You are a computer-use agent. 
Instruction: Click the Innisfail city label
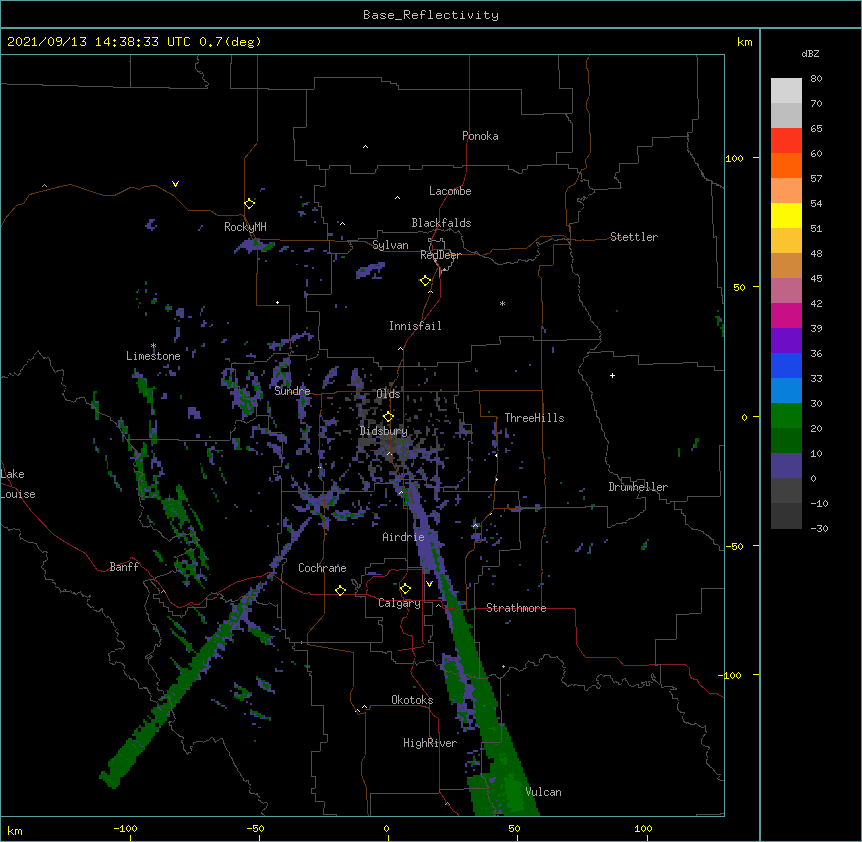415,326
